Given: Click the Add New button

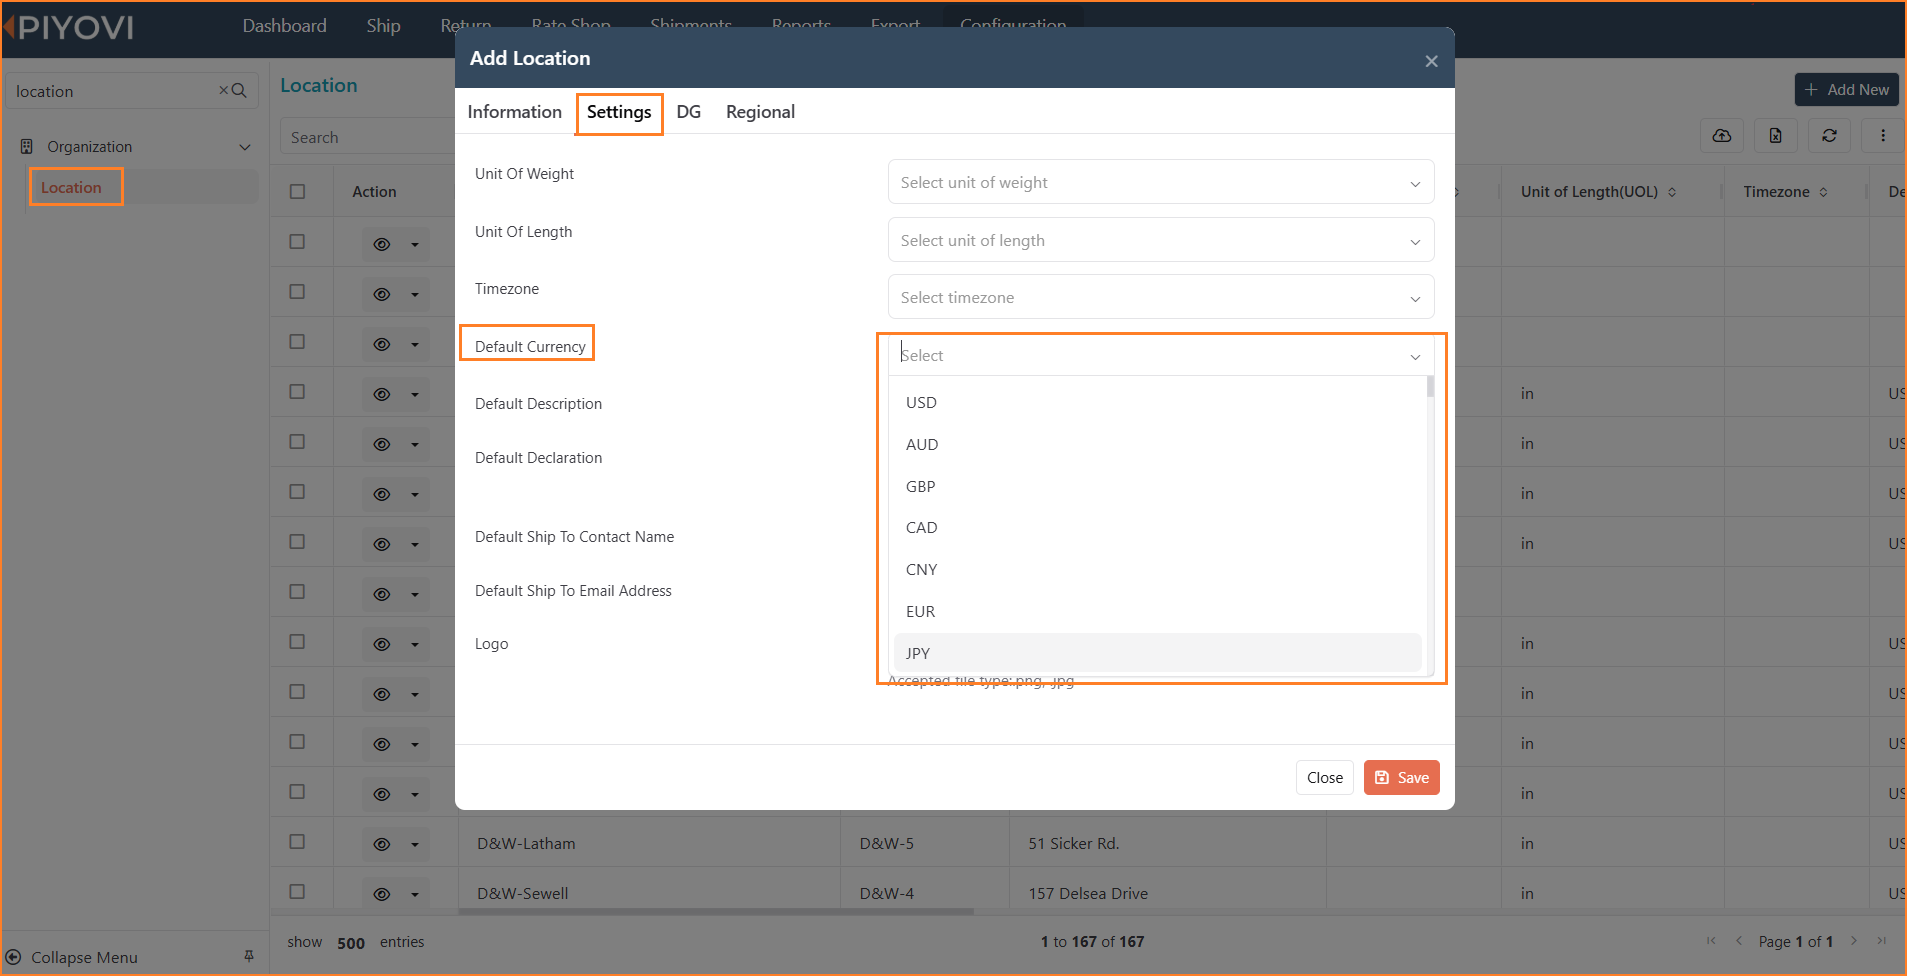Looking at the screenshot, I should click(x=1847, y=90).
